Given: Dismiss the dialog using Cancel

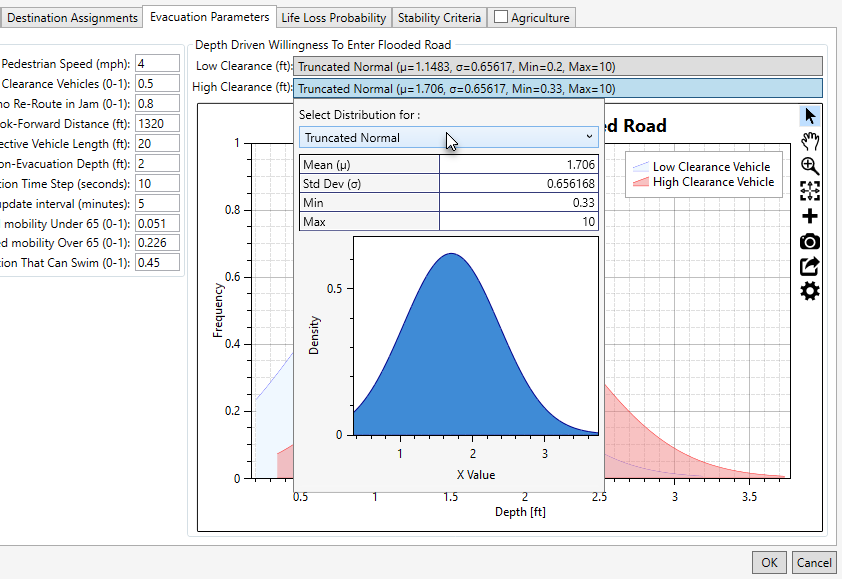Looking at the screenshot, I should tap(814, 562).
